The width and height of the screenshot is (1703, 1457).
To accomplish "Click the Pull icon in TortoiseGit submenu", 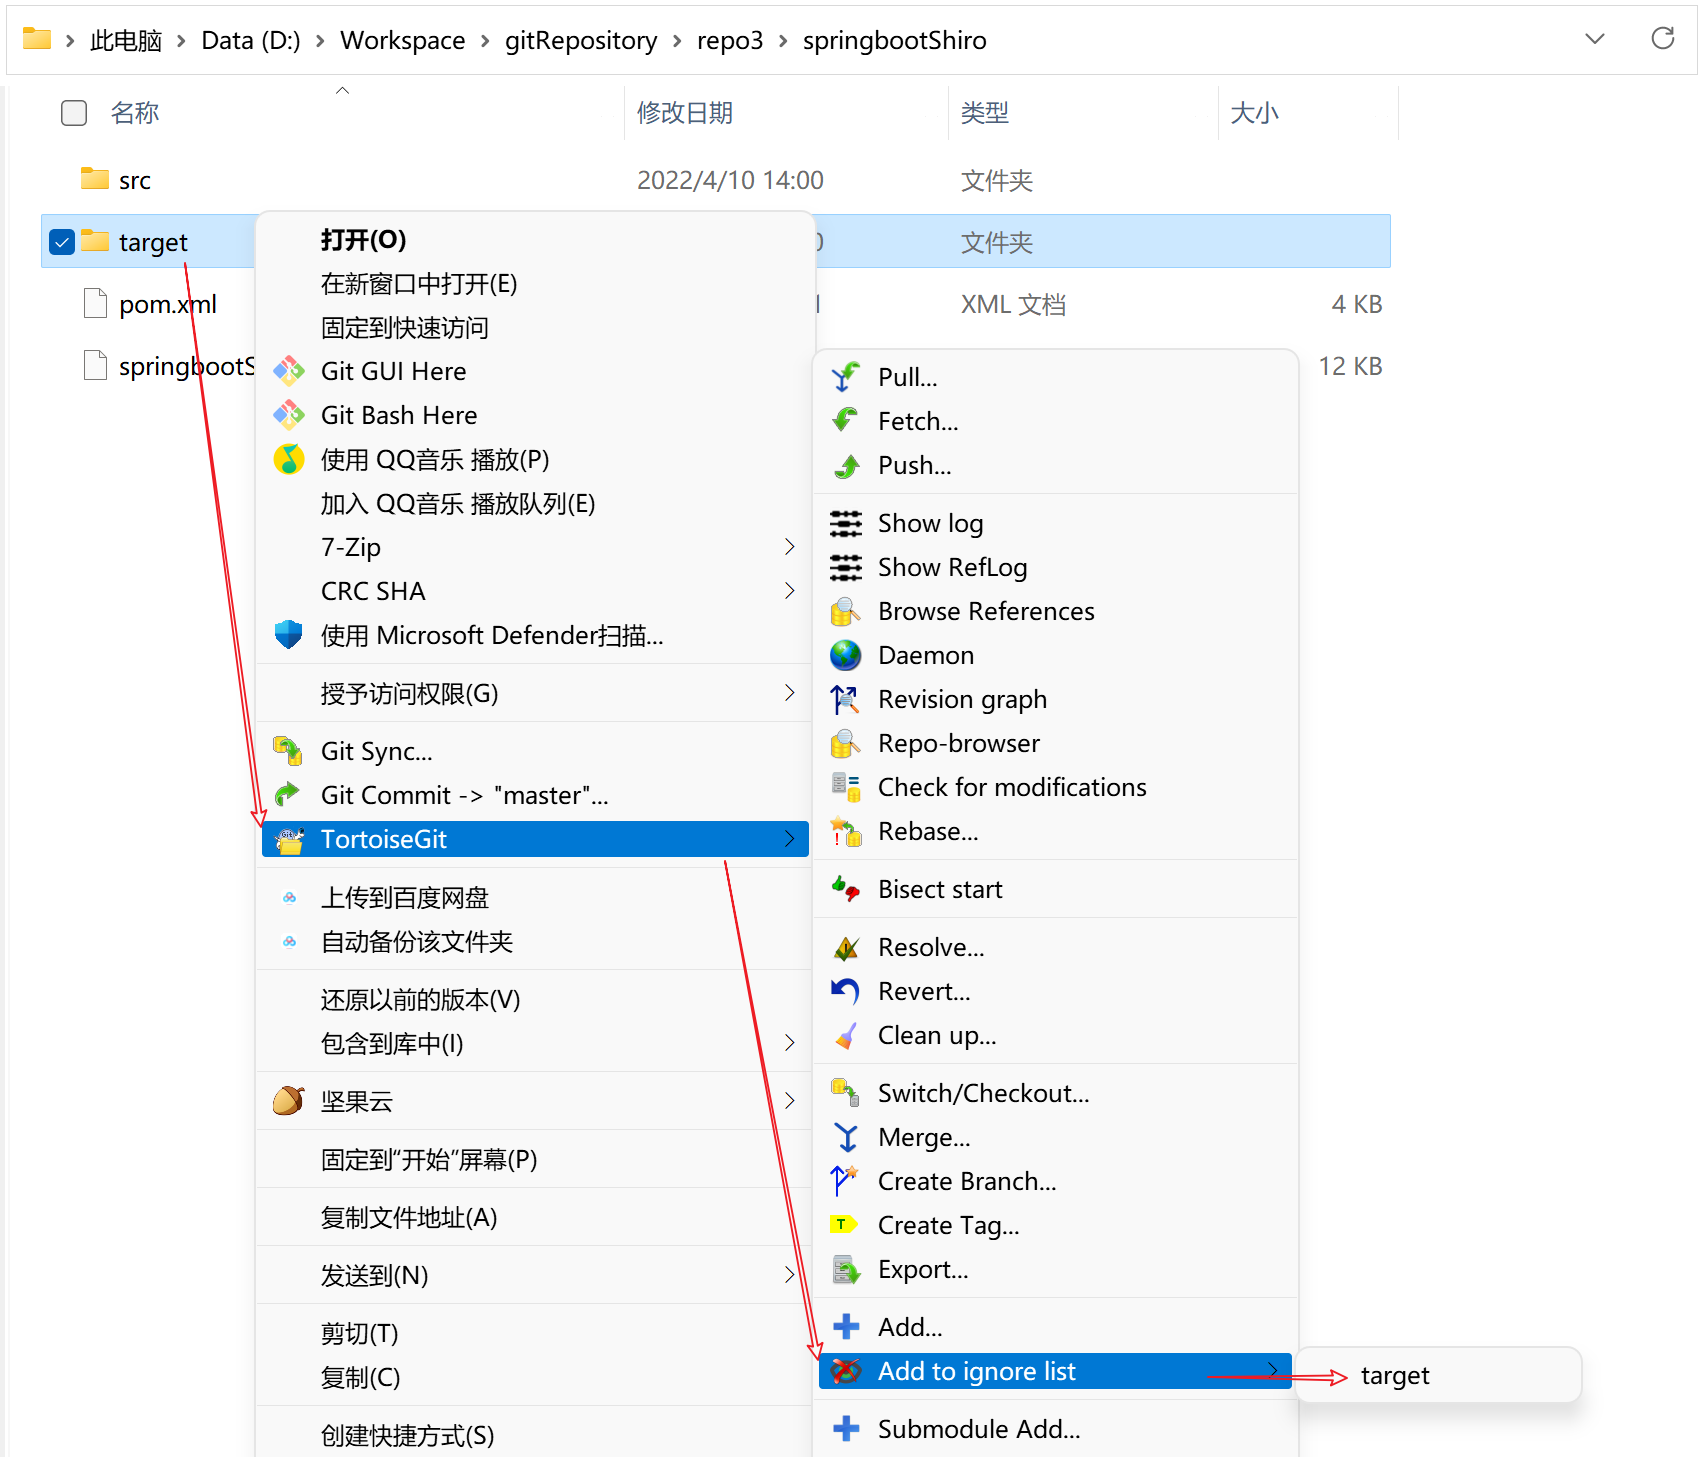I will (x=845, y=377).
